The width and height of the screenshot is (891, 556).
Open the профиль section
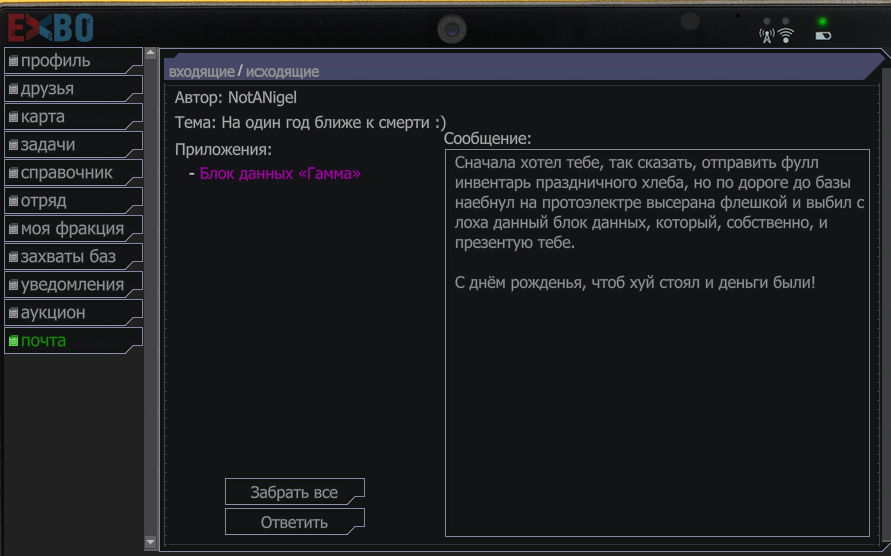pyautogui.click(x=73, y=60)
